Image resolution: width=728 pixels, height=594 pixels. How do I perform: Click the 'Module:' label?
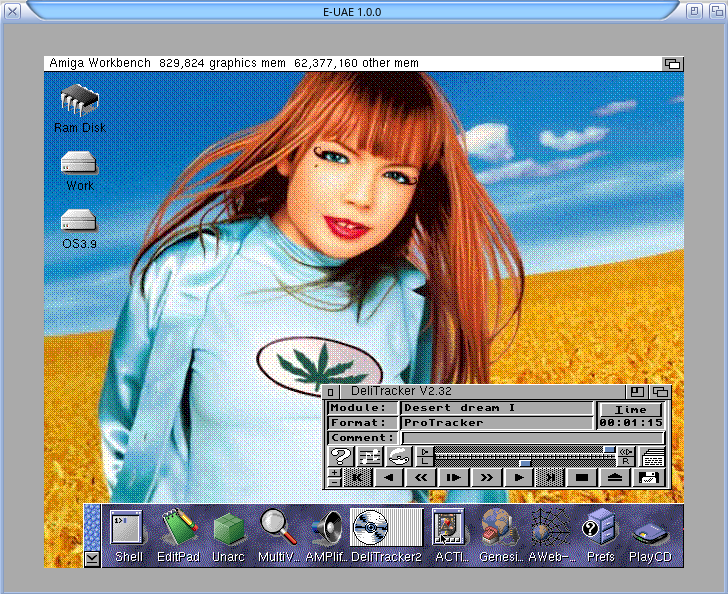pos(358,408)
